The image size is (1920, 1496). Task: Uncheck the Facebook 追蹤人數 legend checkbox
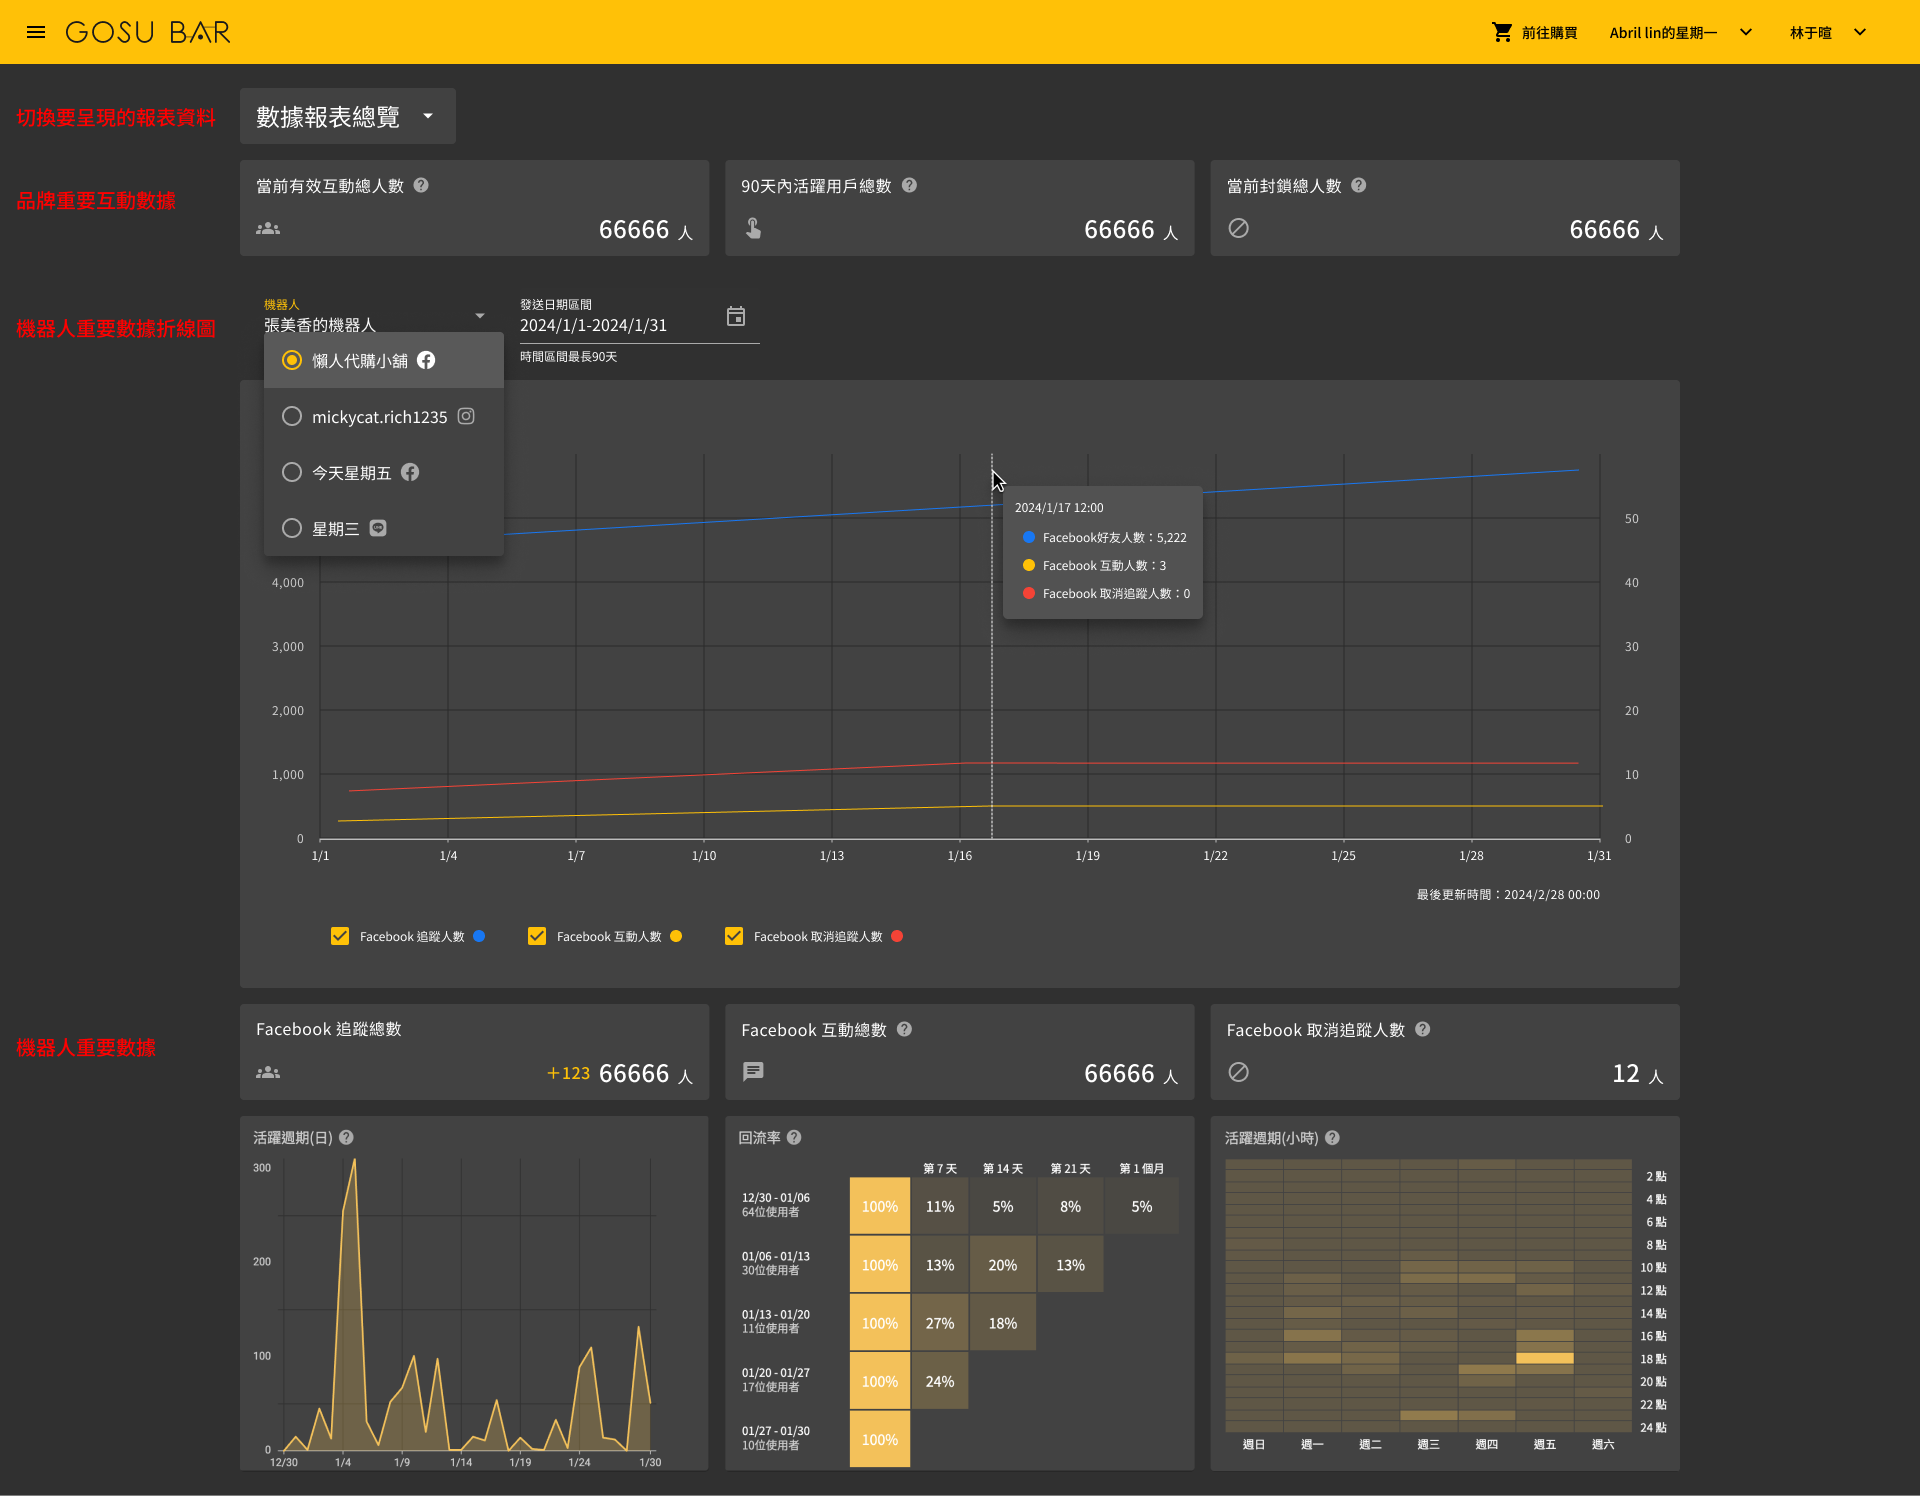[x=340, y=936]
